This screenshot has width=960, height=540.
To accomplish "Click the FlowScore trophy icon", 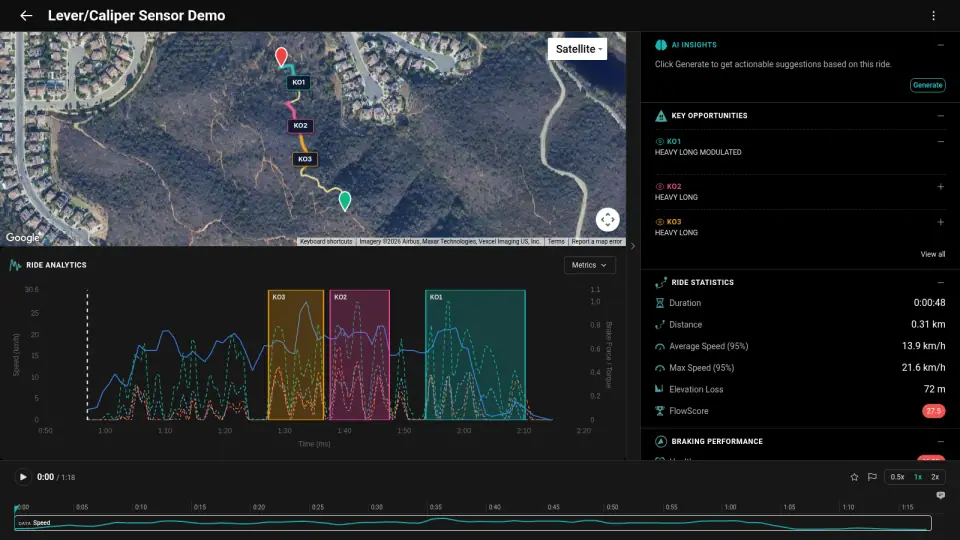I will pyautogui.click(x=659, y=411).
